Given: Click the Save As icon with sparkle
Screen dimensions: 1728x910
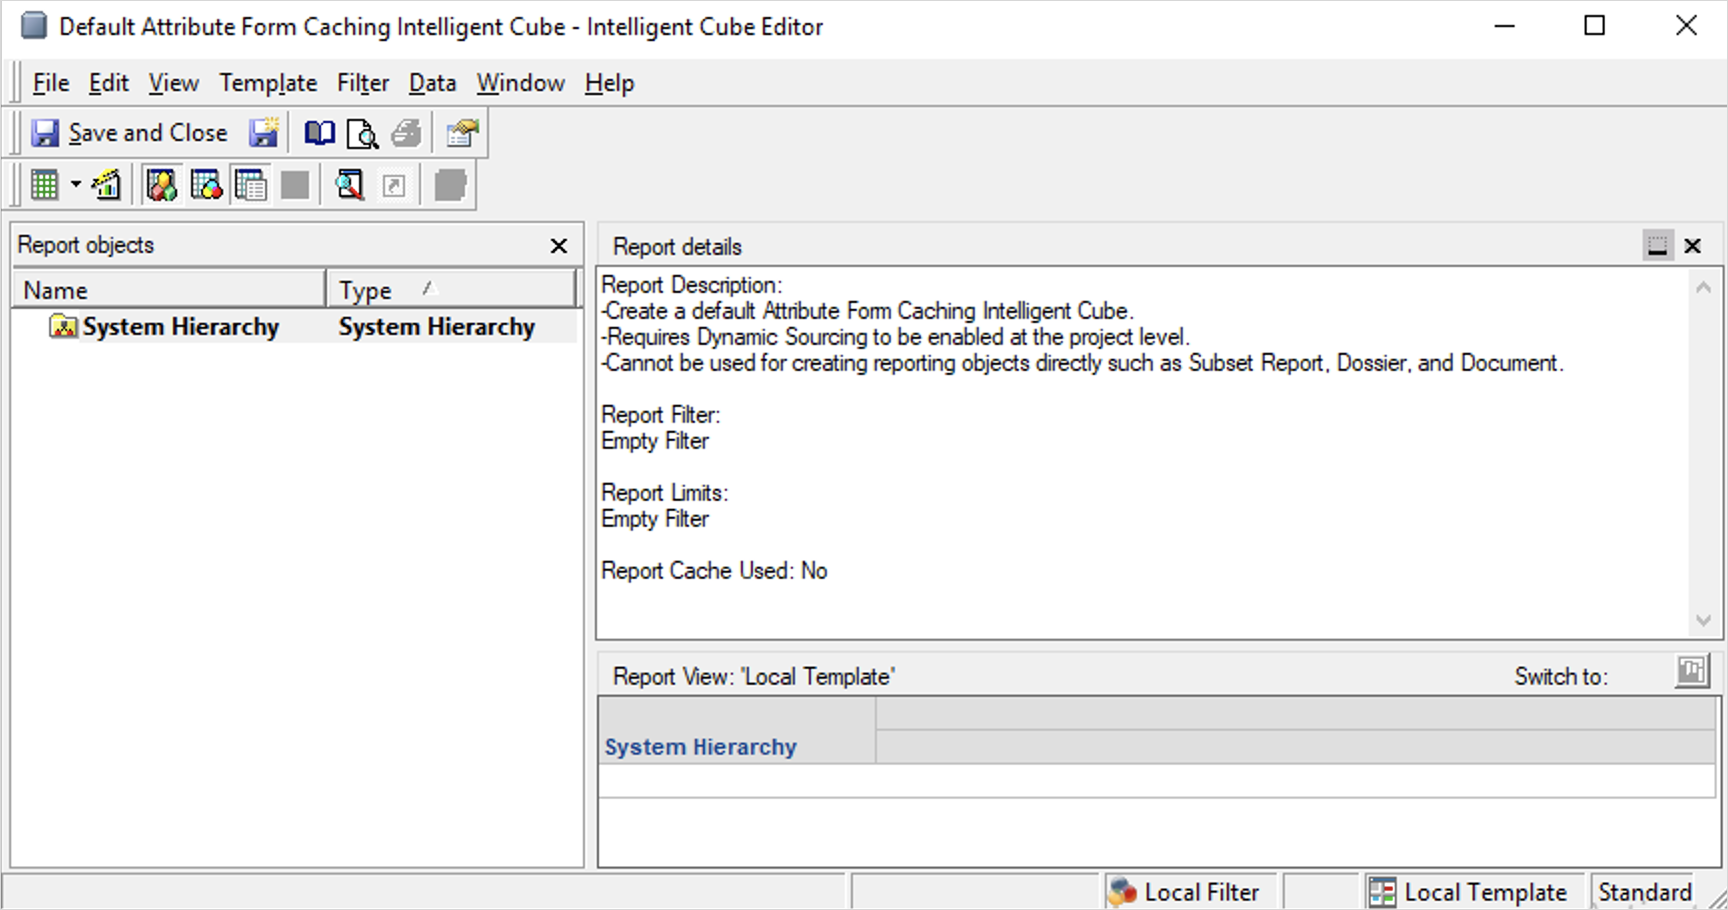Looking at the screenshot, I should [264, 133].
